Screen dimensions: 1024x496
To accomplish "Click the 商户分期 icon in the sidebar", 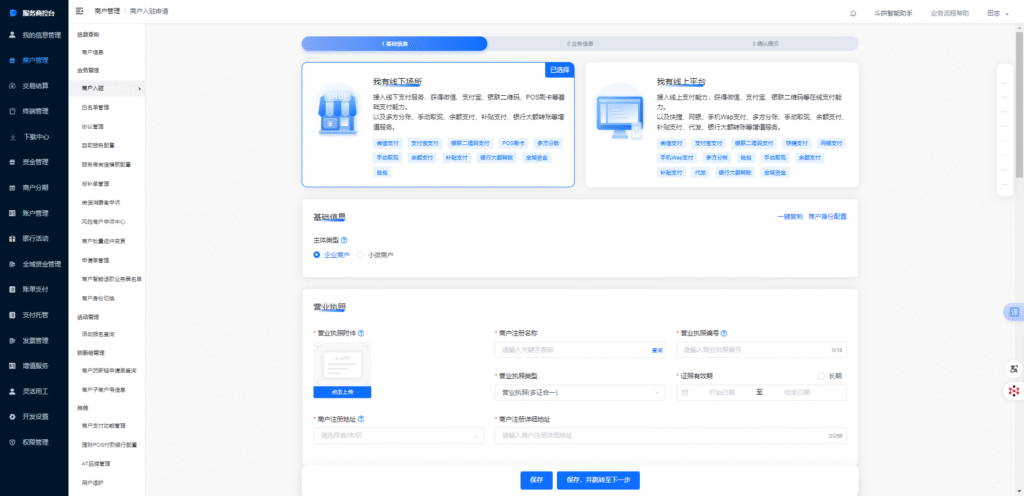I will [x=12, y=187].
